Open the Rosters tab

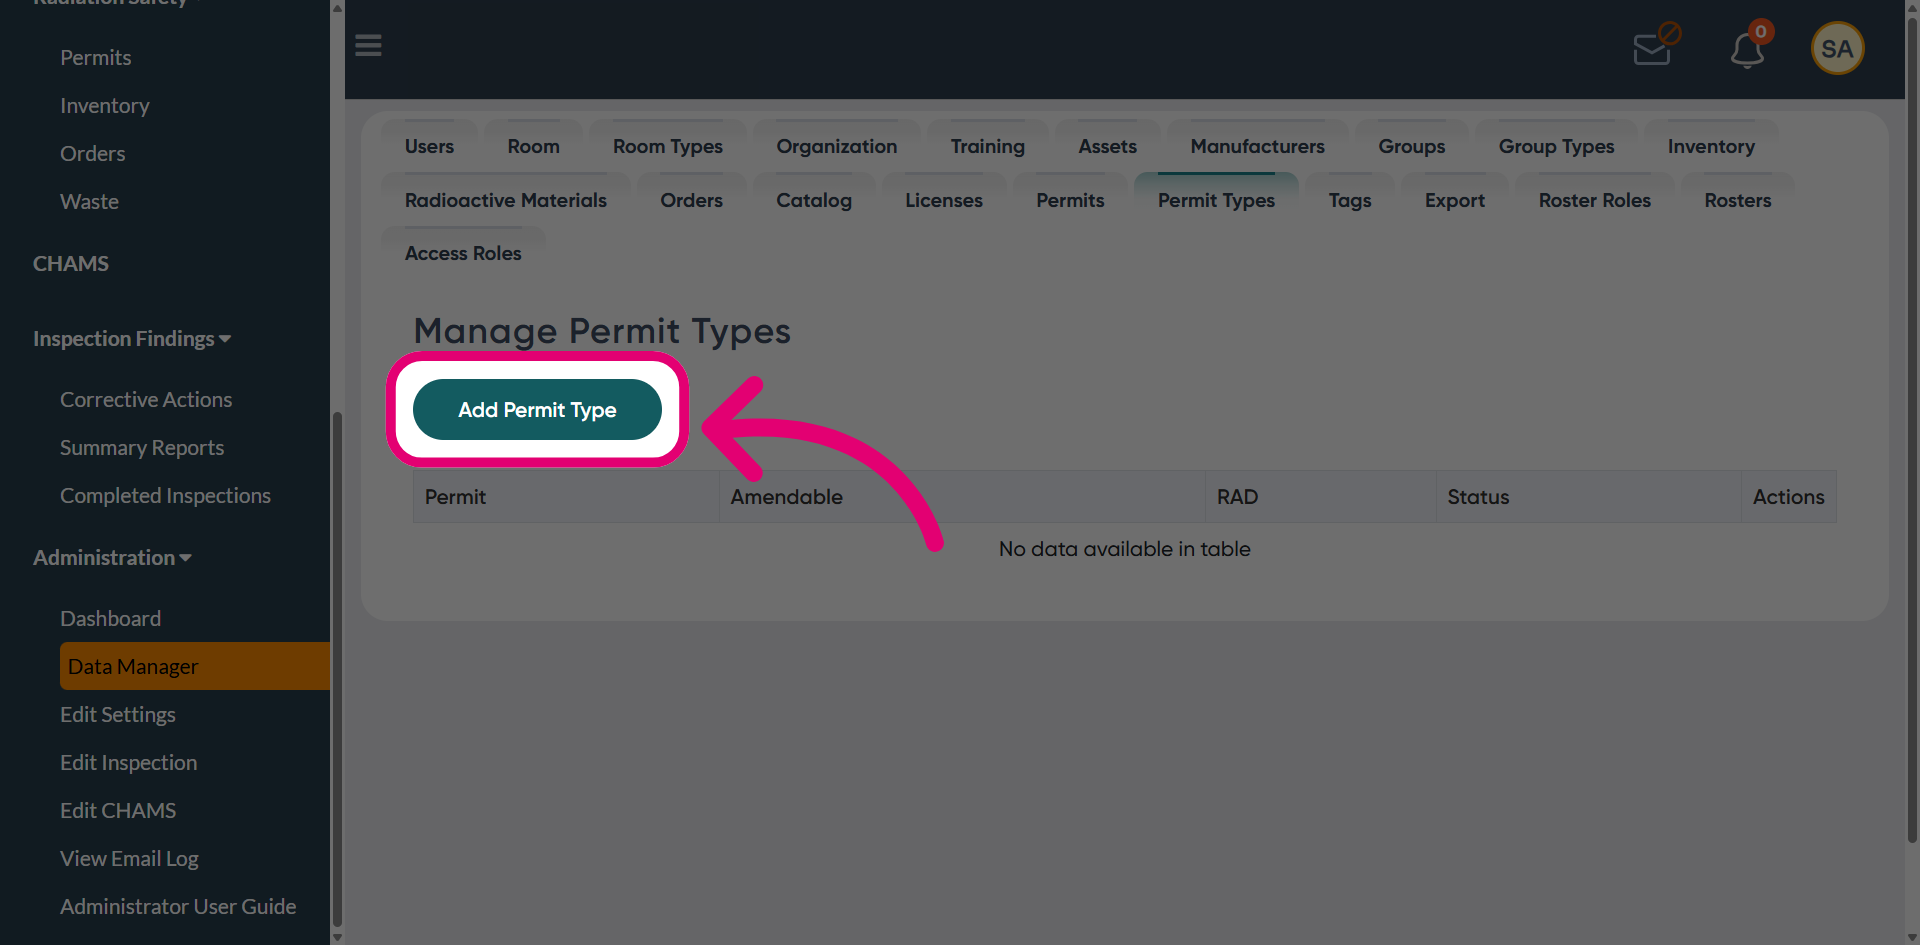pyautogui.click(x=1737, y=200)
